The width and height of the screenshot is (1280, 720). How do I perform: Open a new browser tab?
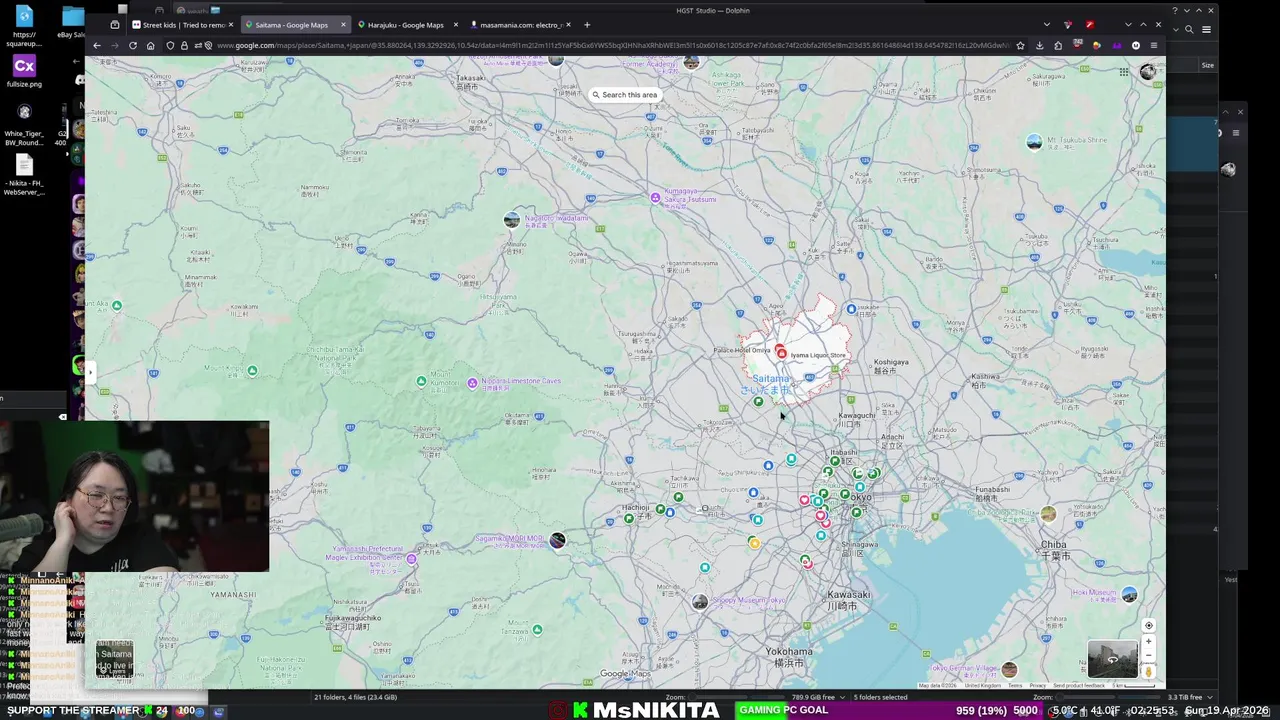(x=587, y=25)
